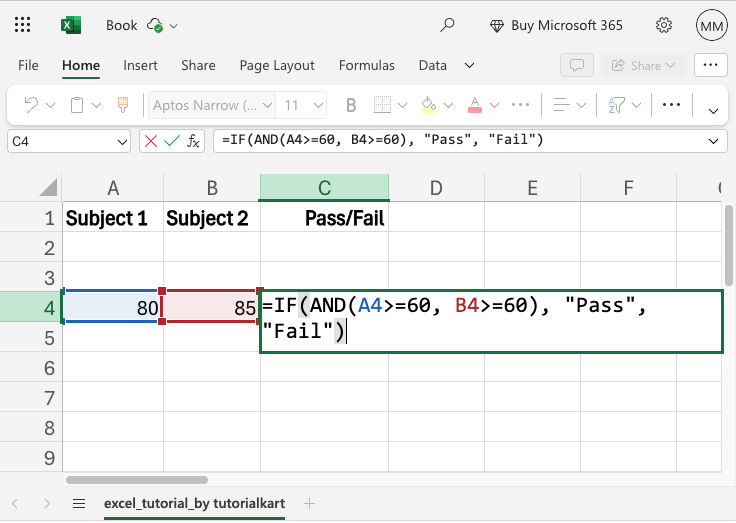Click the Subject 1 header cell

click(113, 218)
